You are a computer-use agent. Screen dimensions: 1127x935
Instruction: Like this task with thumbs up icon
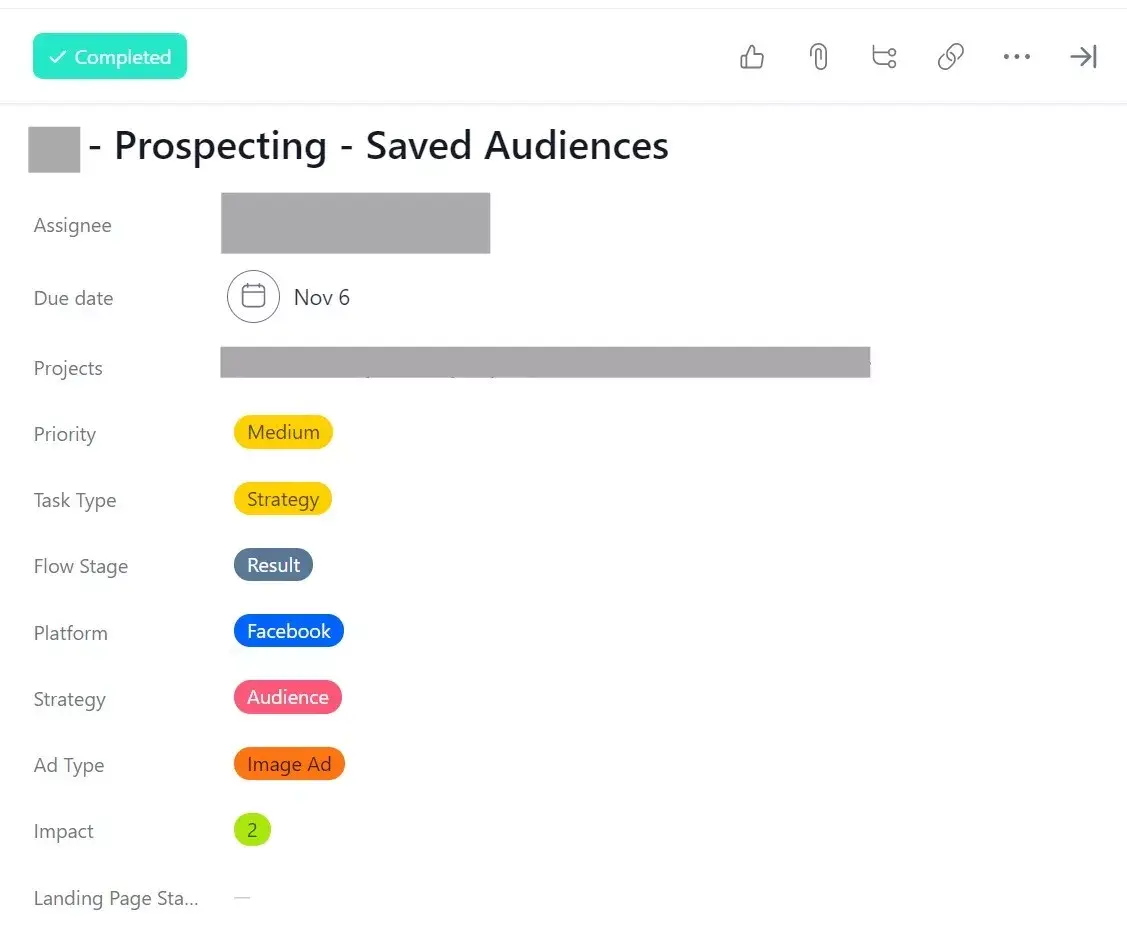pyautogui.click(x=752, y=58)
